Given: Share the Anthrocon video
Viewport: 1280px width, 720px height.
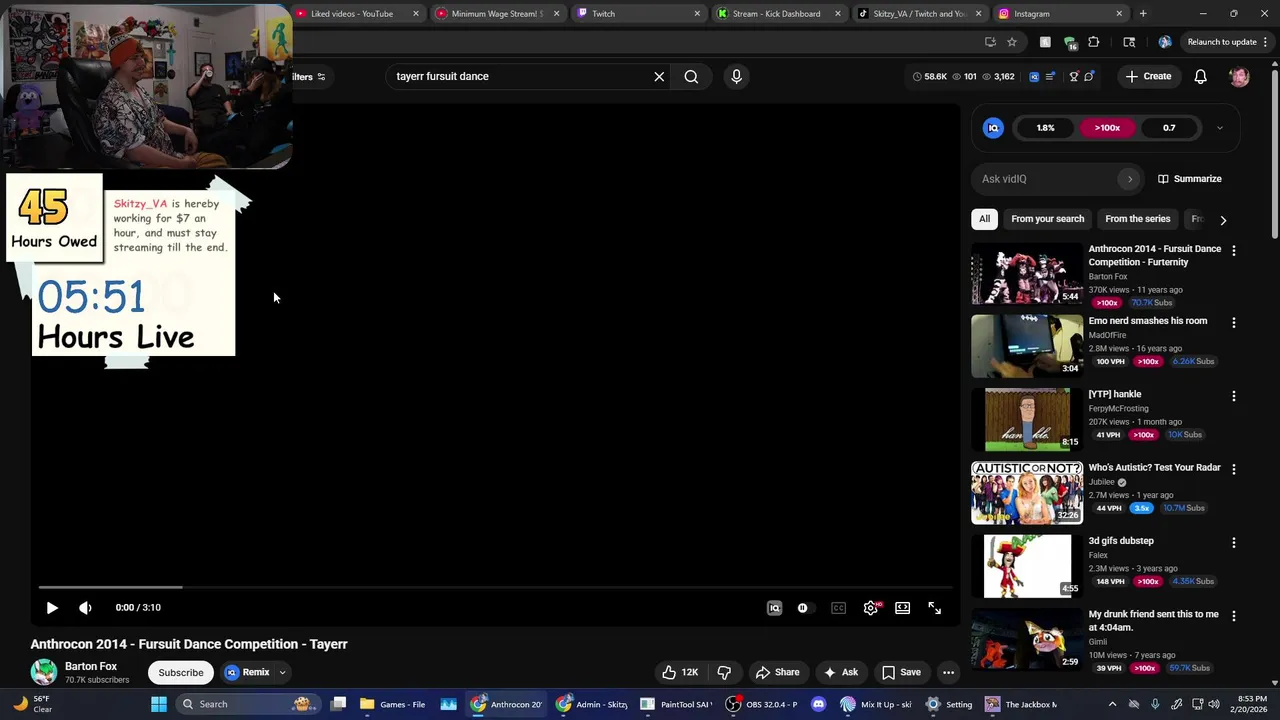Looking at the screenshot, I should (x=777, y=672).
